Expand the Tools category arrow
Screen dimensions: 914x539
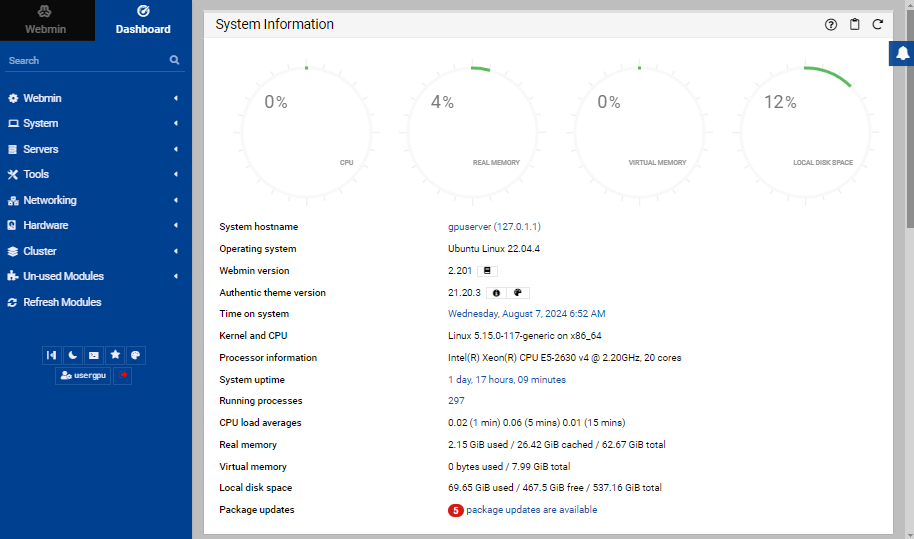pos(175,174)
